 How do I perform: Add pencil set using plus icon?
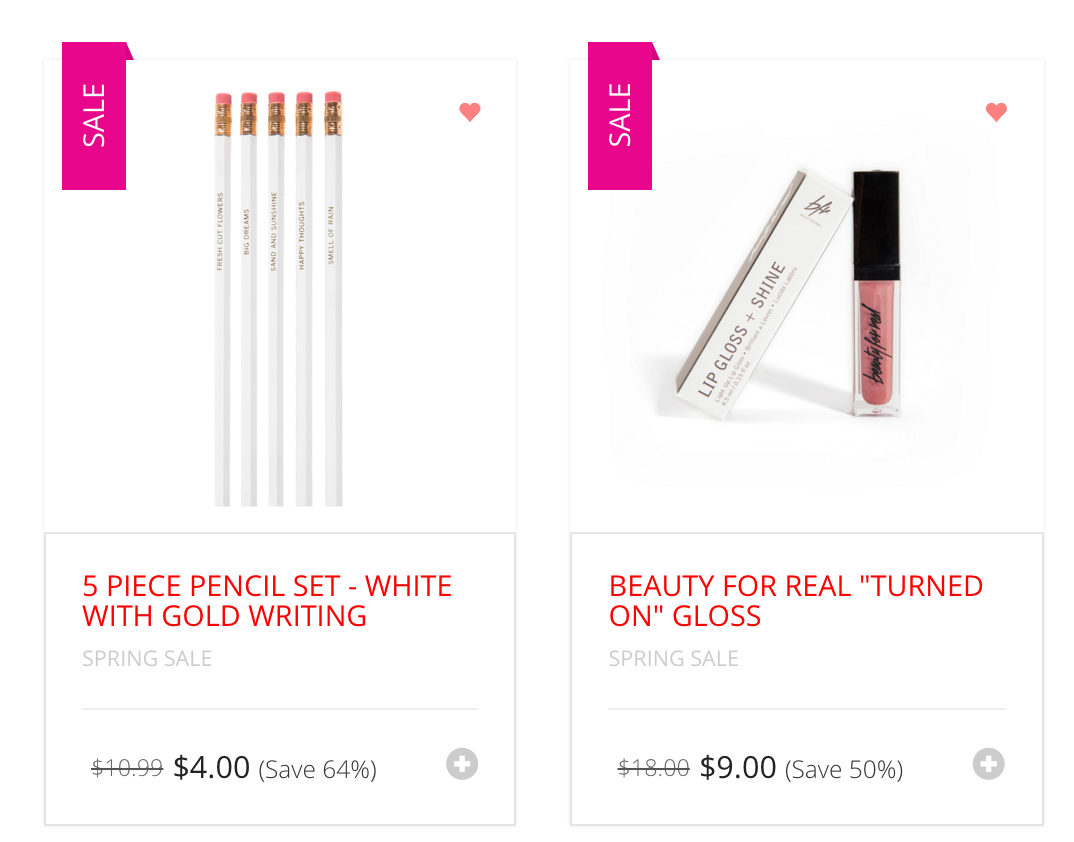tap(462, 764)
